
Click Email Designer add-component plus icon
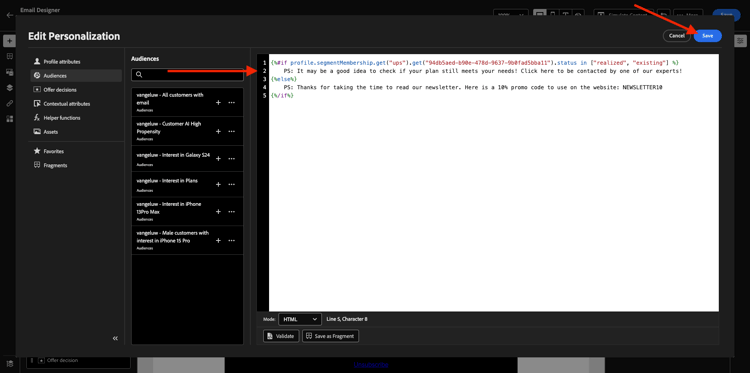9,41
